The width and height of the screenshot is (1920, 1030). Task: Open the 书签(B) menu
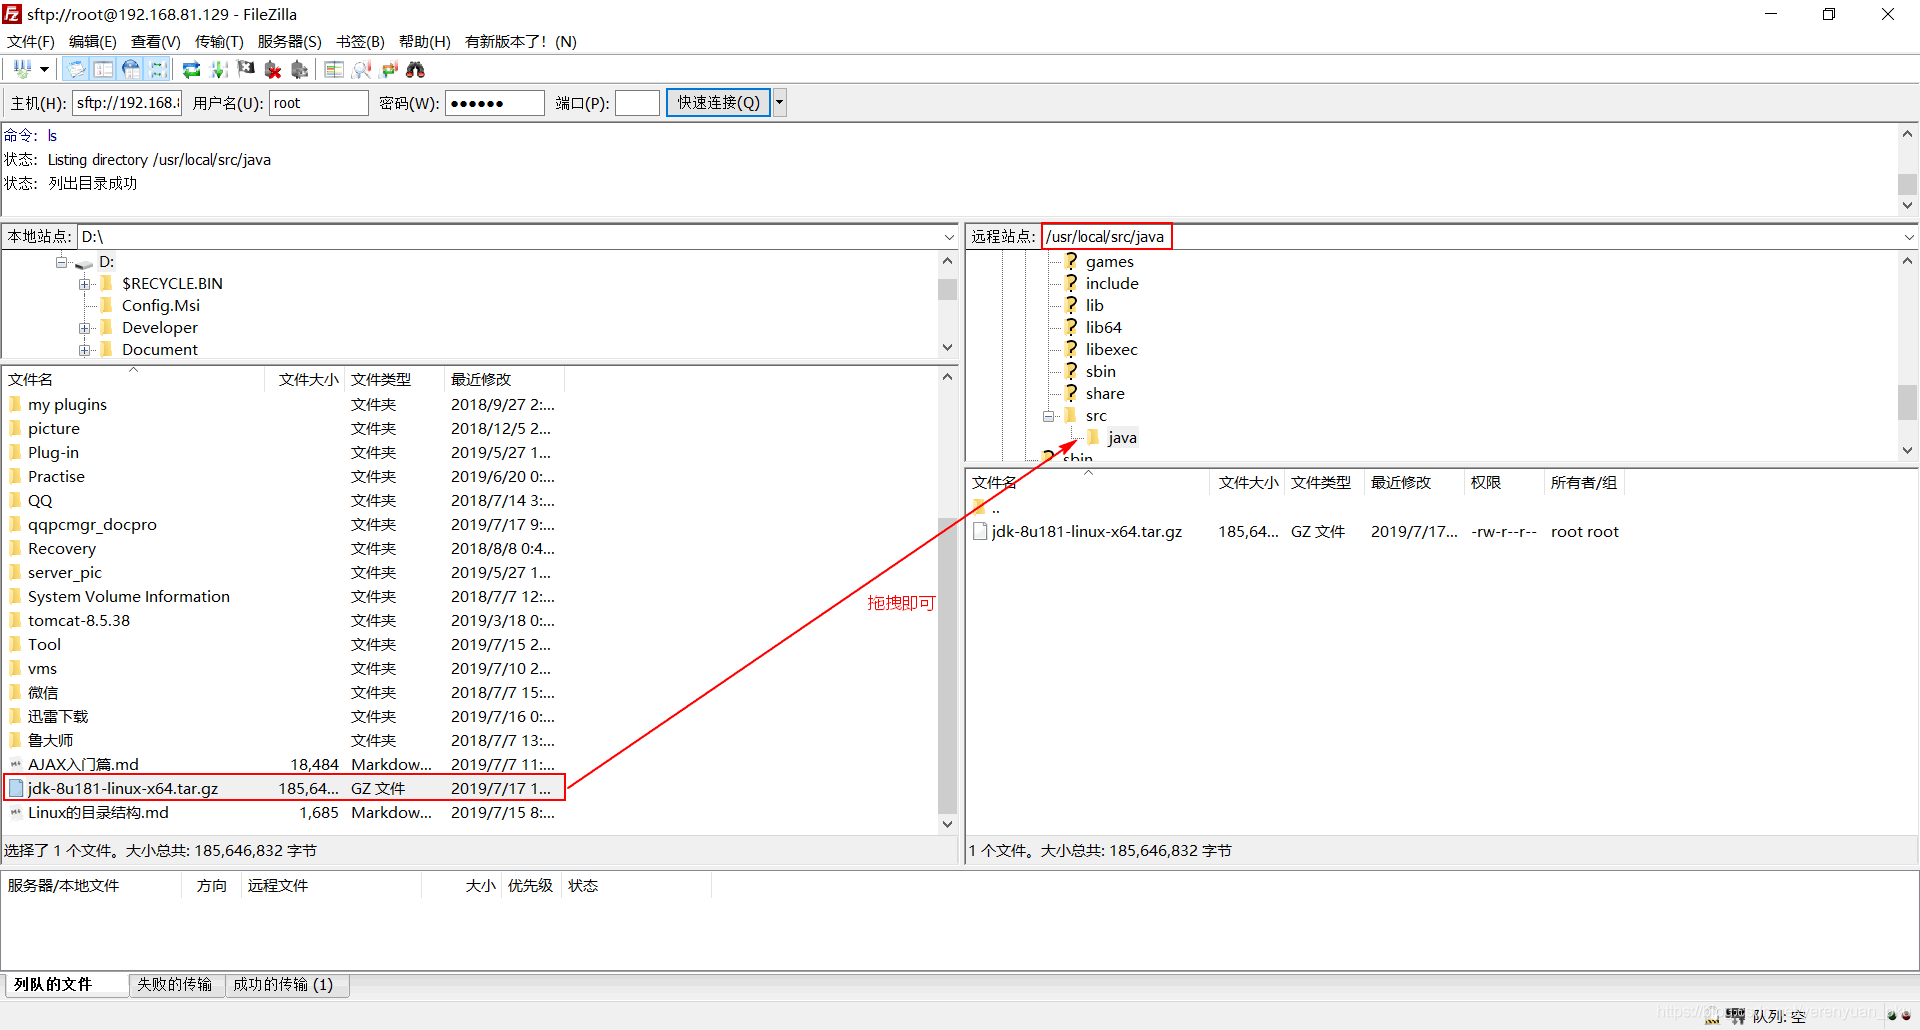(360, 41)
